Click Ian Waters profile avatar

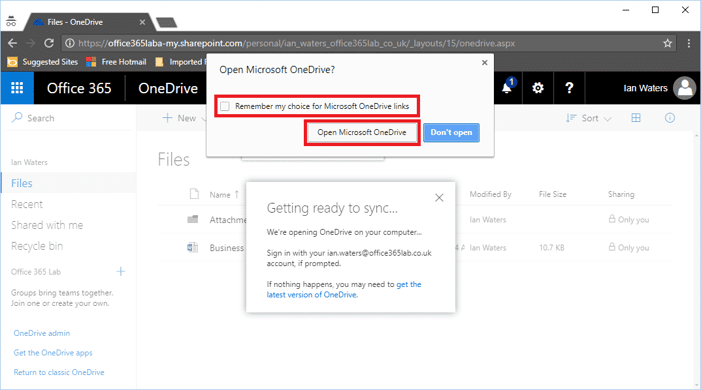(x=684, y=88)
